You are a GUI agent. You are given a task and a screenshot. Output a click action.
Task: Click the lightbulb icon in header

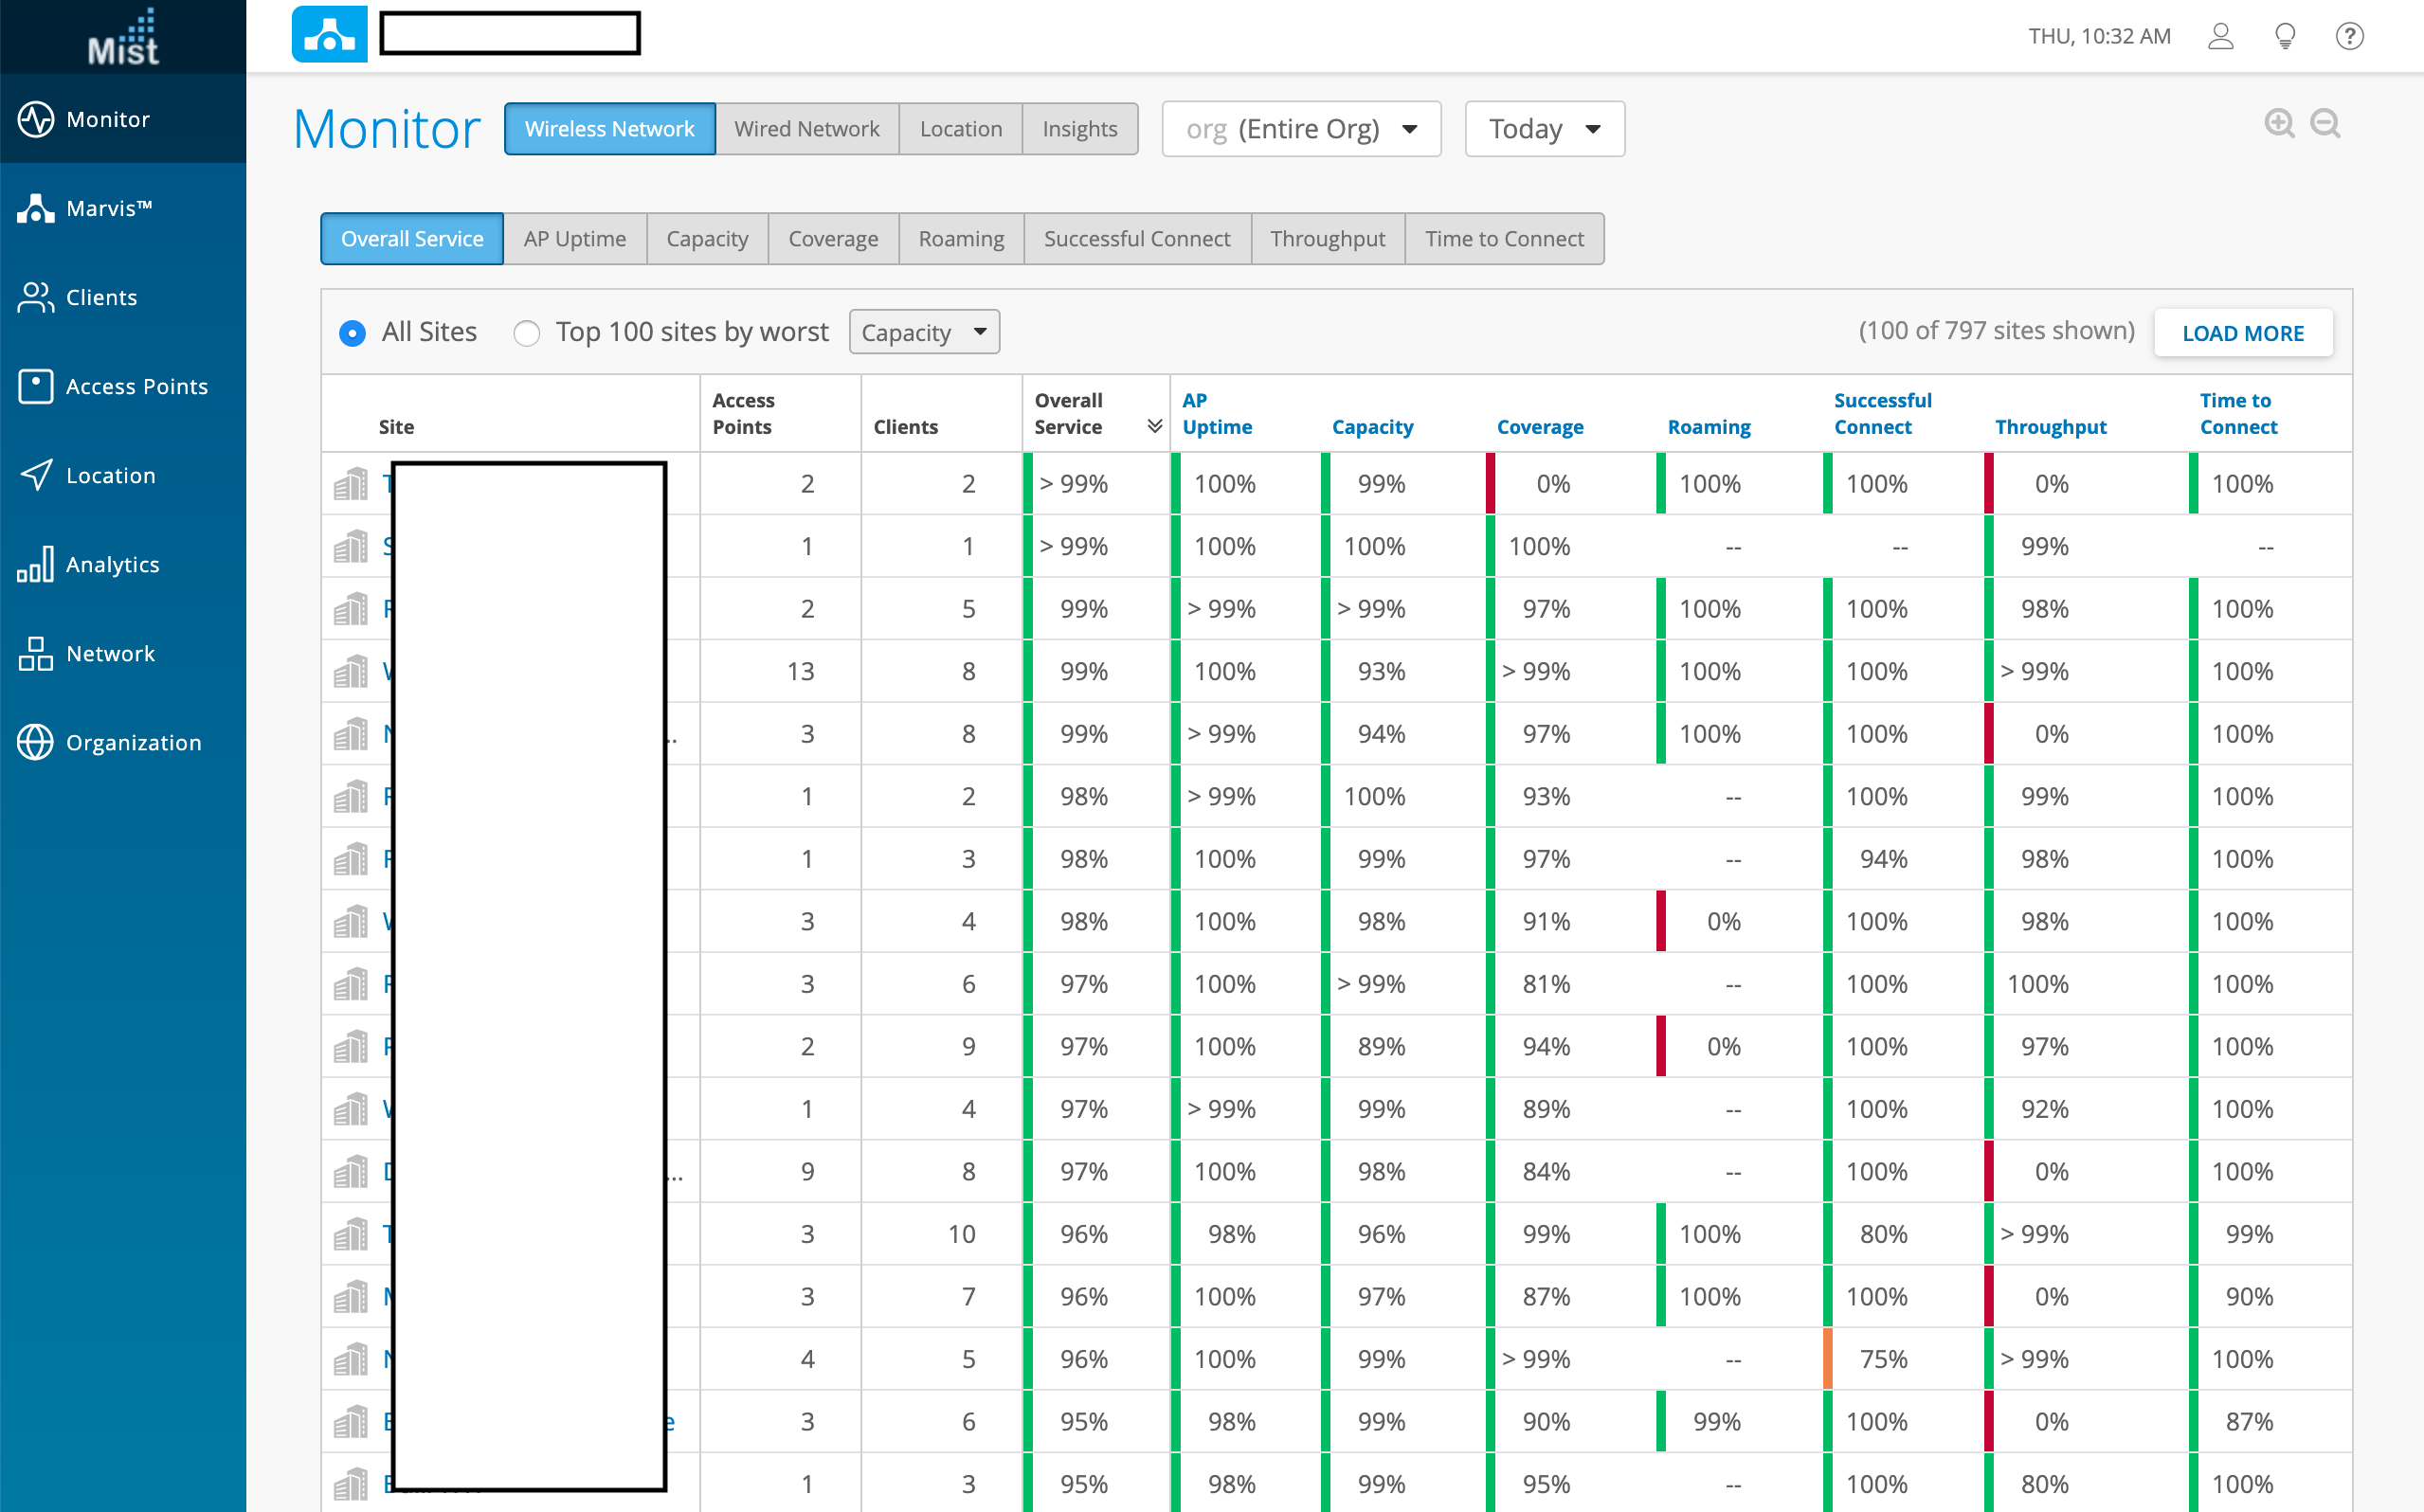coord(2284,36)
